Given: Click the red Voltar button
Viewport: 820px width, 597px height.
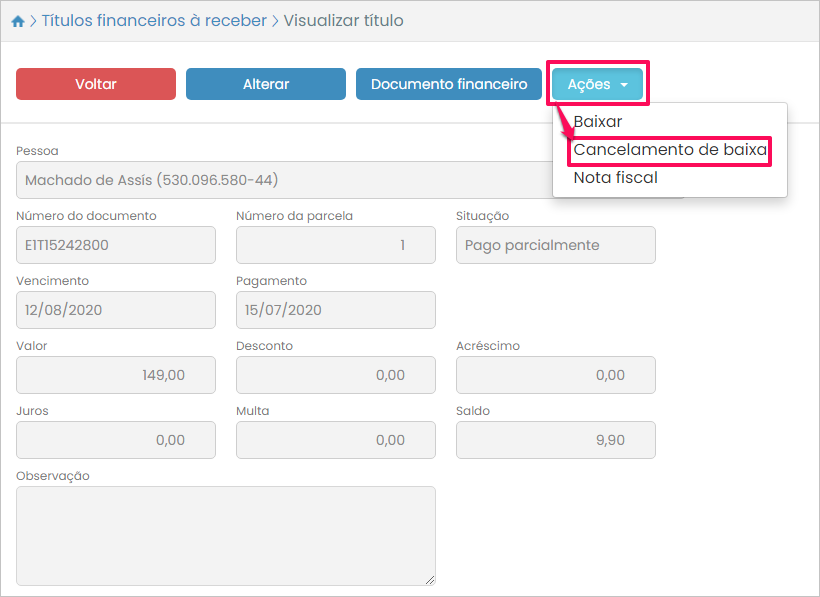Looking at the screenshot, I should coord(96,84).
